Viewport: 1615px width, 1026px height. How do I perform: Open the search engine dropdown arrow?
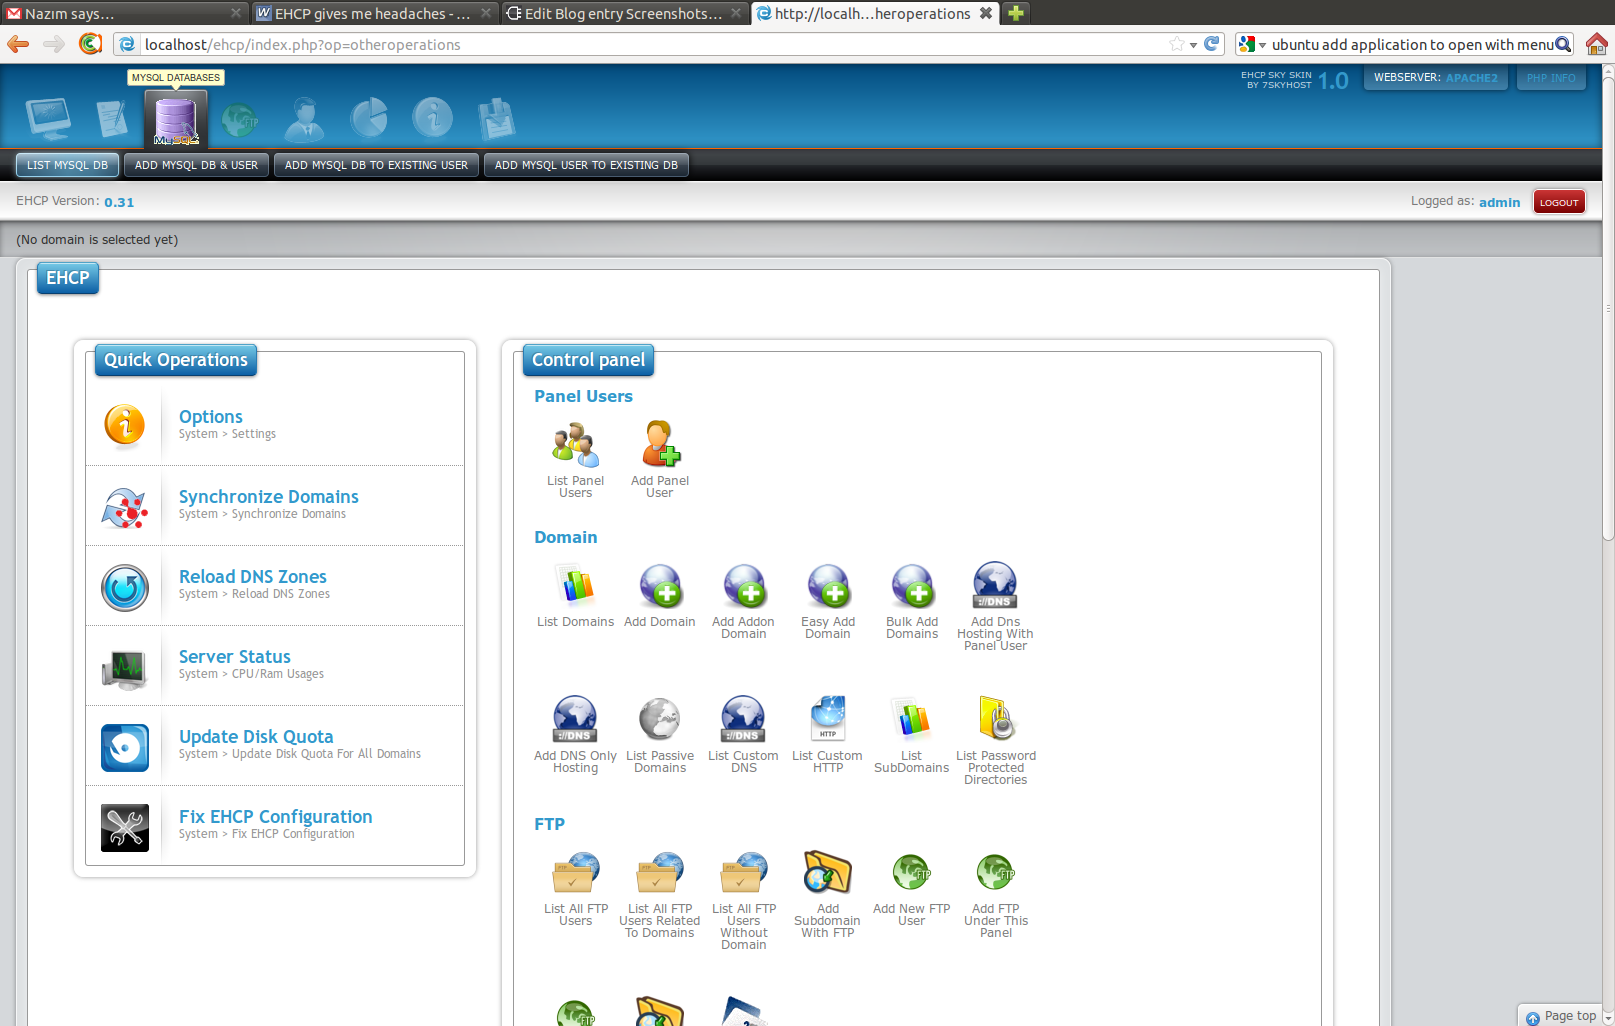pos(1262,45)
